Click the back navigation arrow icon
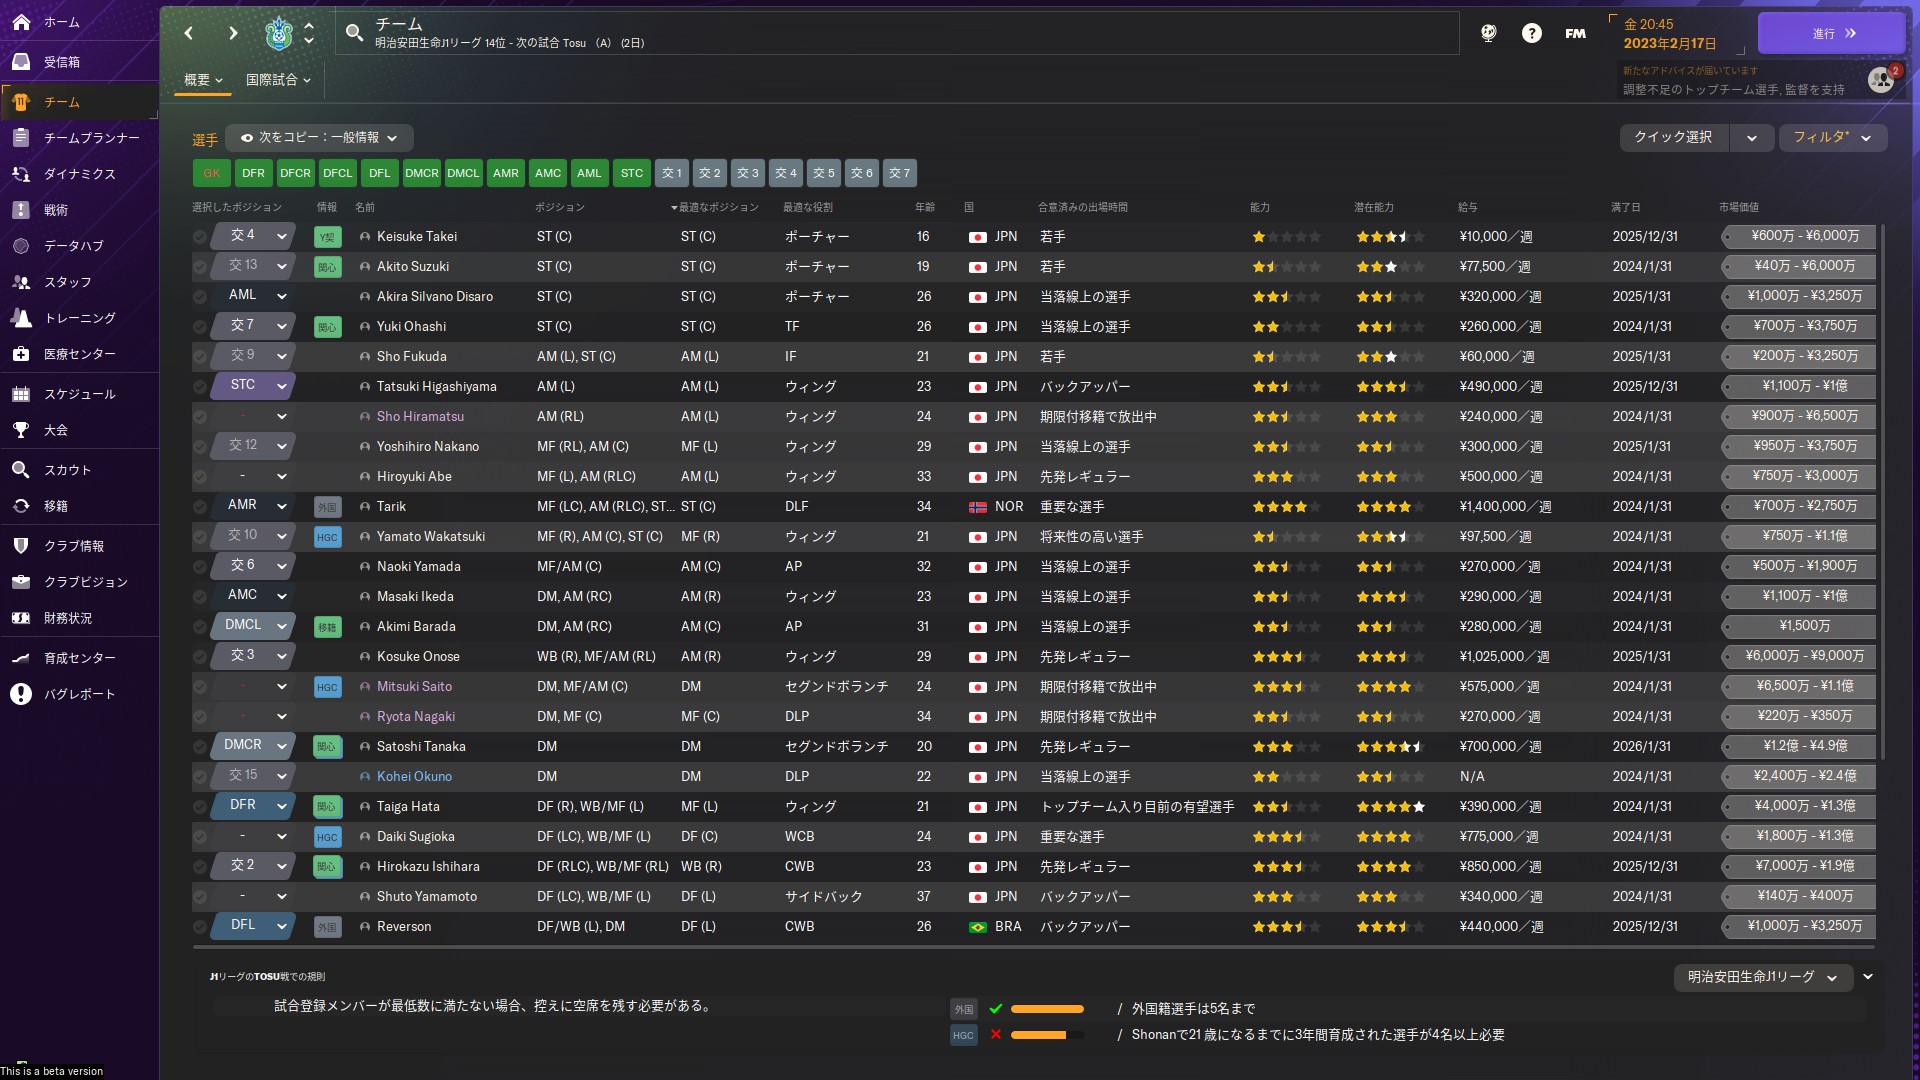Image resolution: width=1920 pixels, height=1080 pixels. 189,33
